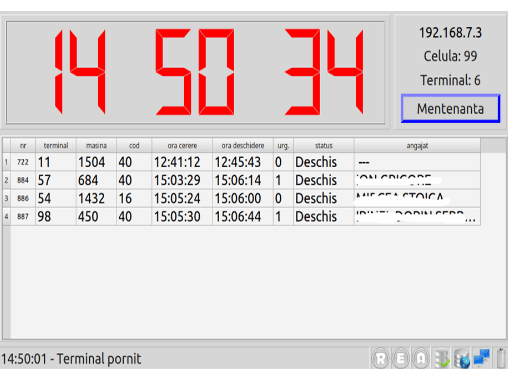This screenshot has height=386, width=508.
Task: Click ora deschidere 12:45:43 cell
Action: point(243,162)
